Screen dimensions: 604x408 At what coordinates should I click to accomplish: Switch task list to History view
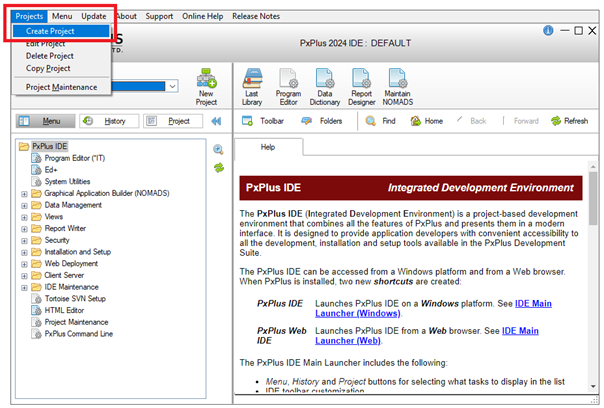tap(107, 121)
